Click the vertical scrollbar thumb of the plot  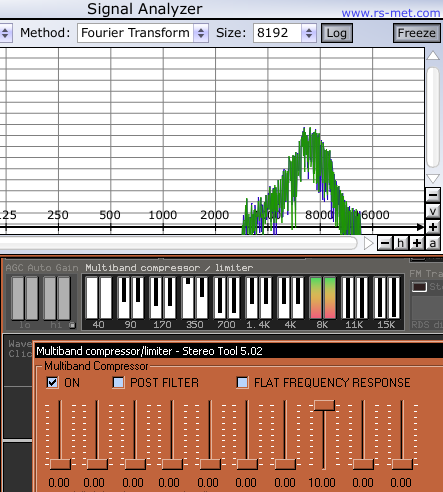[x=433, y=117]
